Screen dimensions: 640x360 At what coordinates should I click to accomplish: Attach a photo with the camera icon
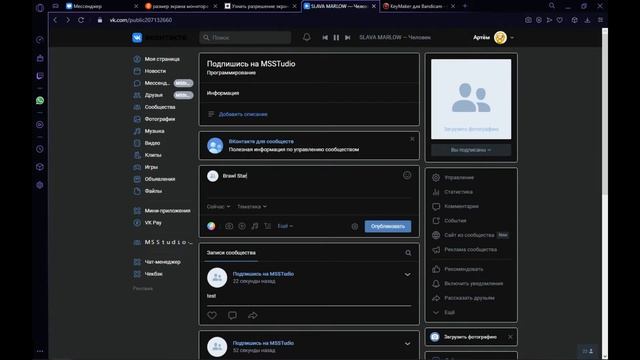click(x=229, y=226)
